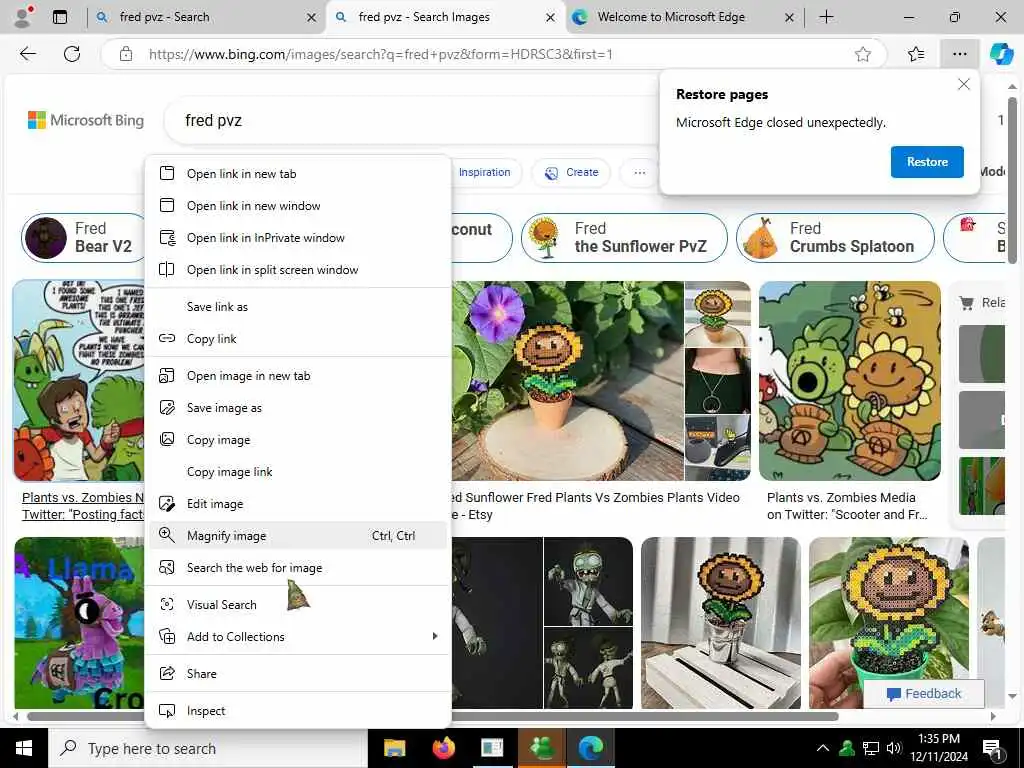Open sunflower bead in metal pot image
The image size is (1024, 768).
720,623
